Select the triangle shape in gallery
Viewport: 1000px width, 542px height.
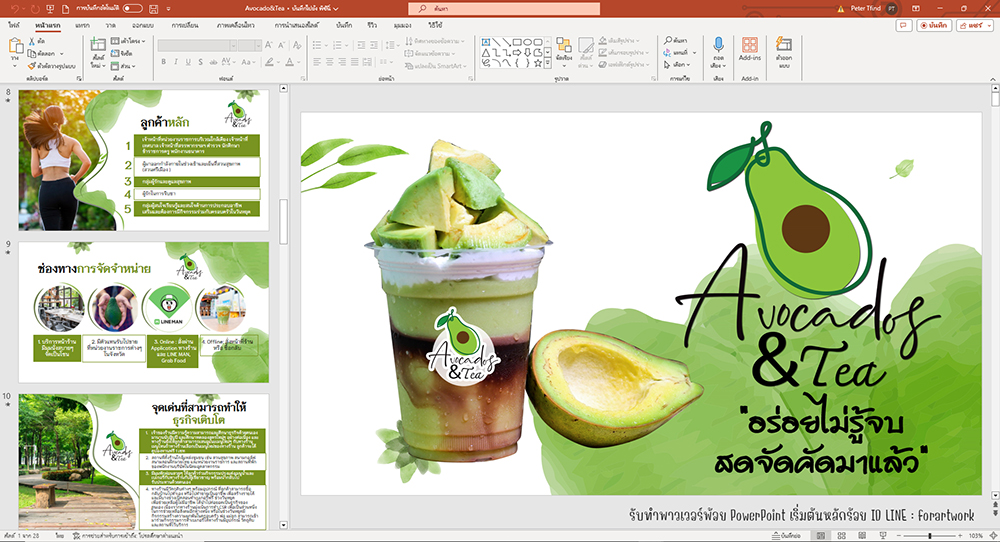tap(486, 53)
